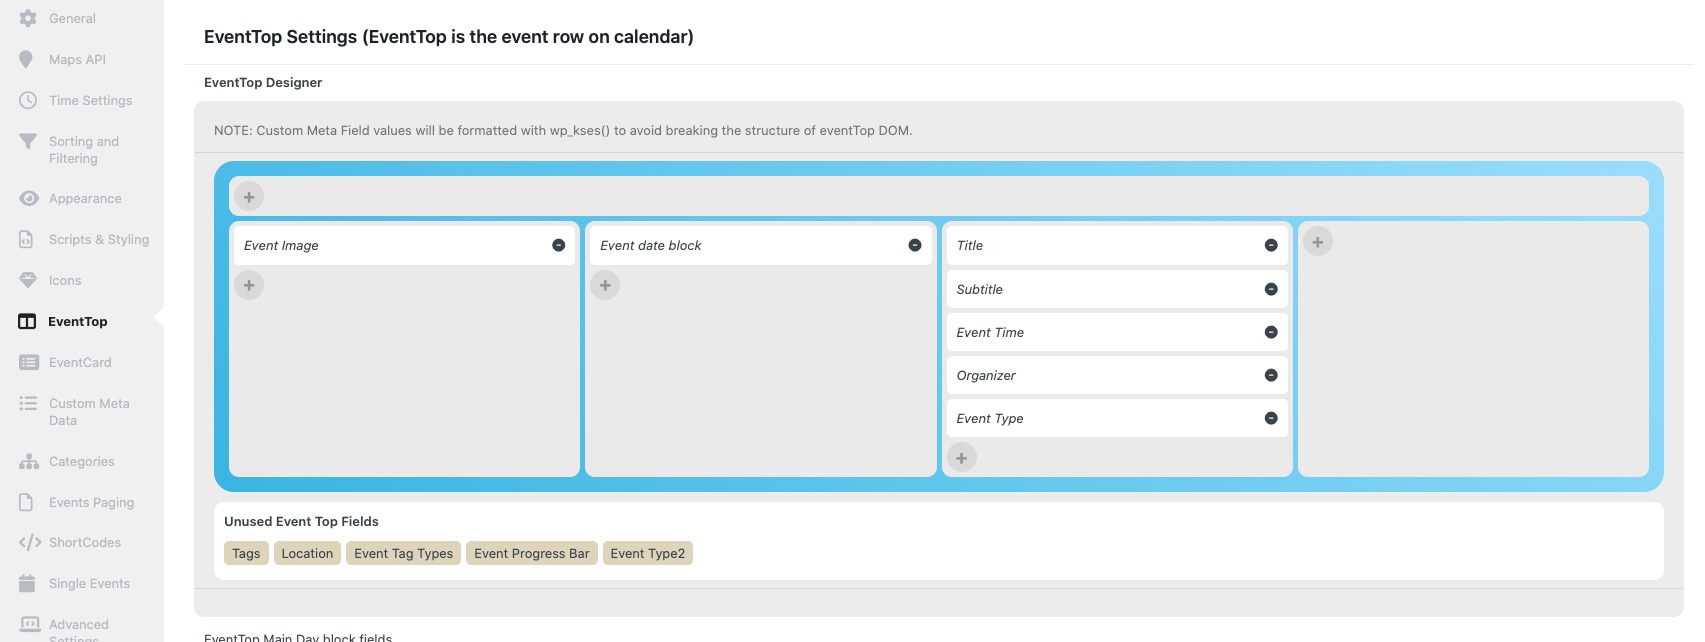Click the EventCard list icon

tap(28, 362)
